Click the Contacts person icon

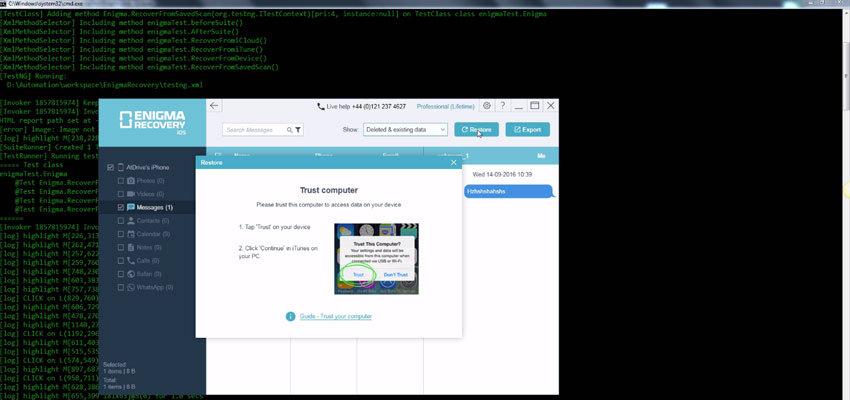(131, 221)
